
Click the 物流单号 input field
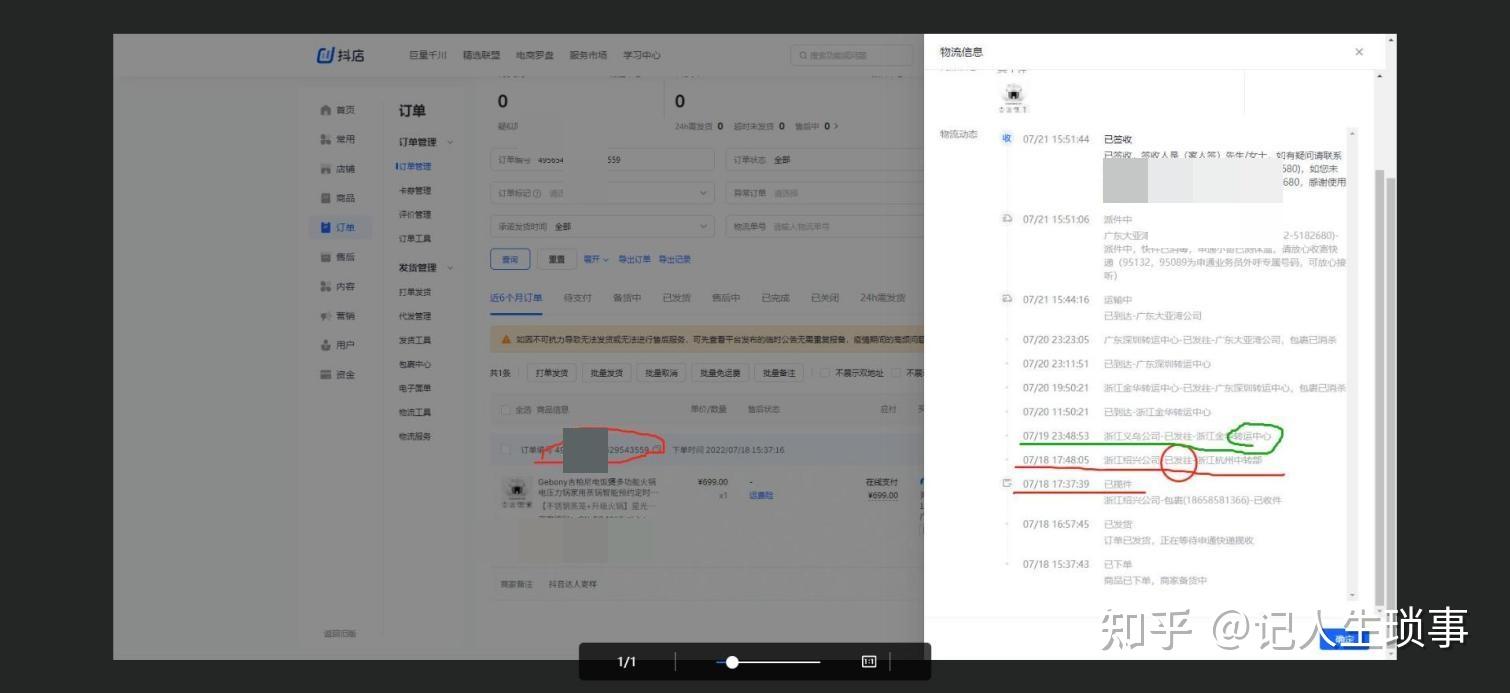825,227
